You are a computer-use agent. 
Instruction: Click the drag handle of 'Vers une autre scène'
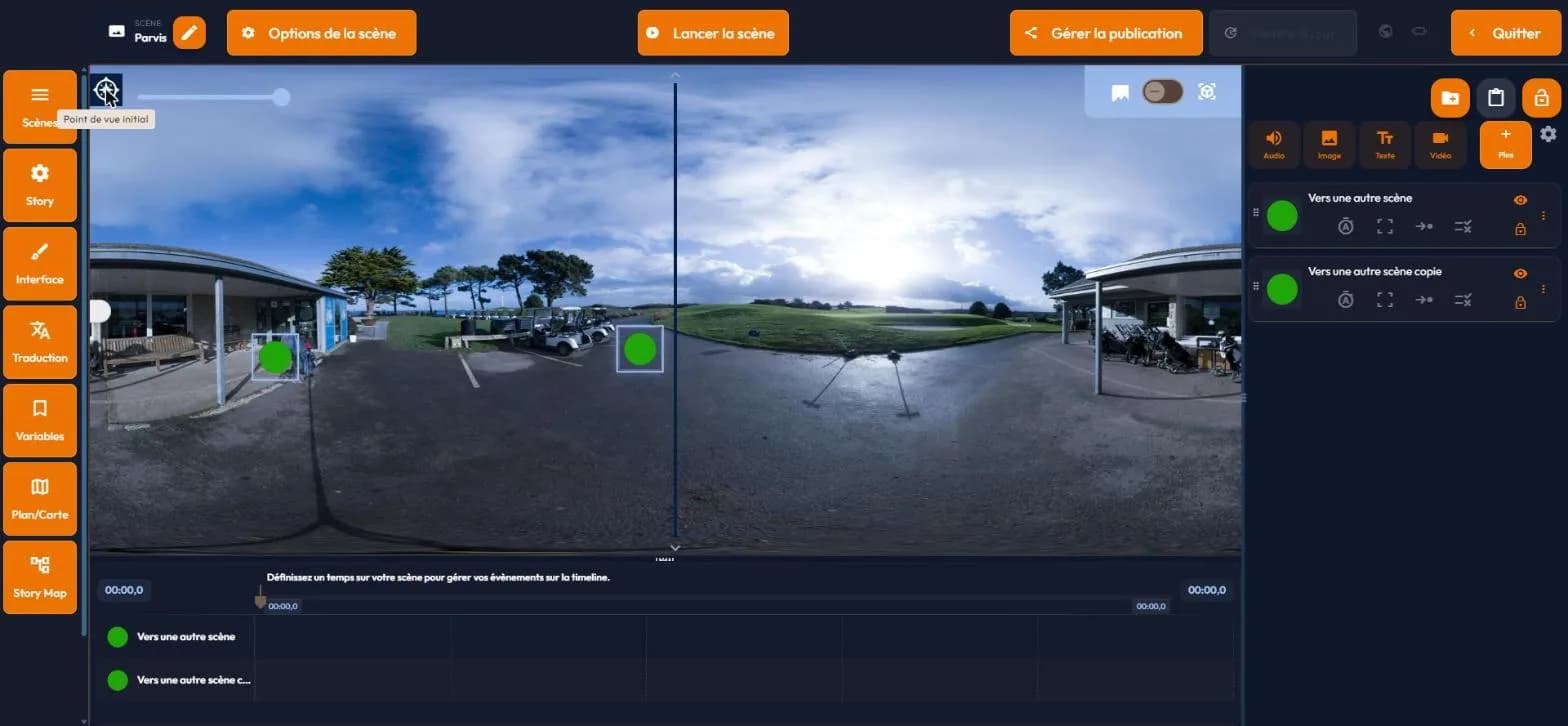click(x=1256, y=212)
